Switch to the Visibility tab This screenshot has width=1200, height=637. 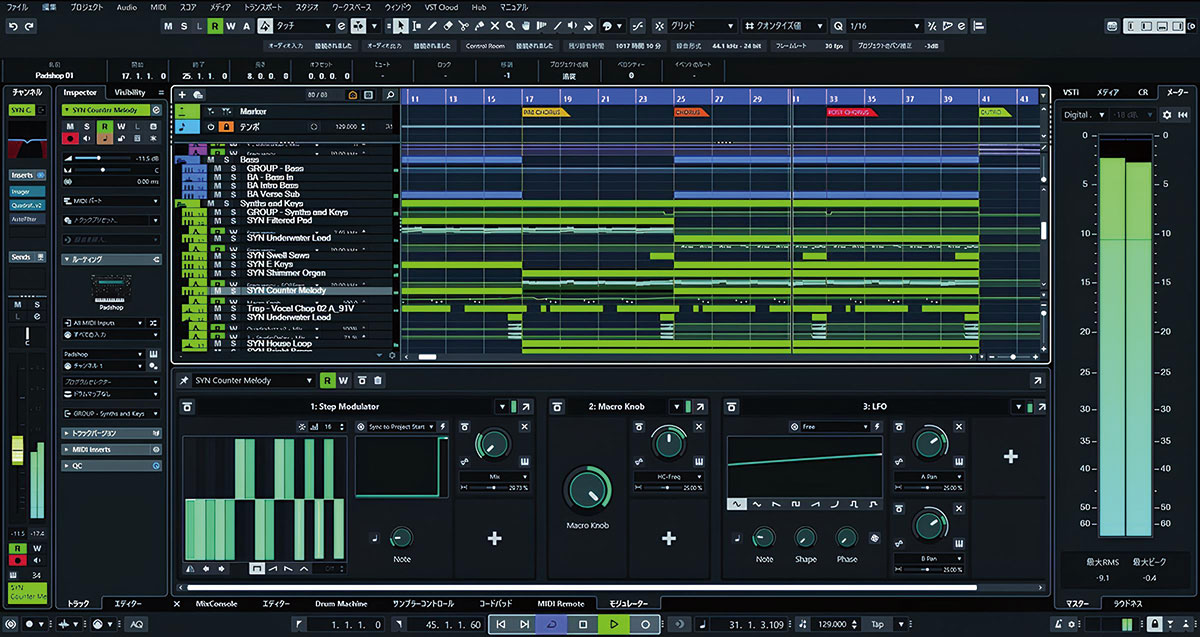tap(130, 92)
